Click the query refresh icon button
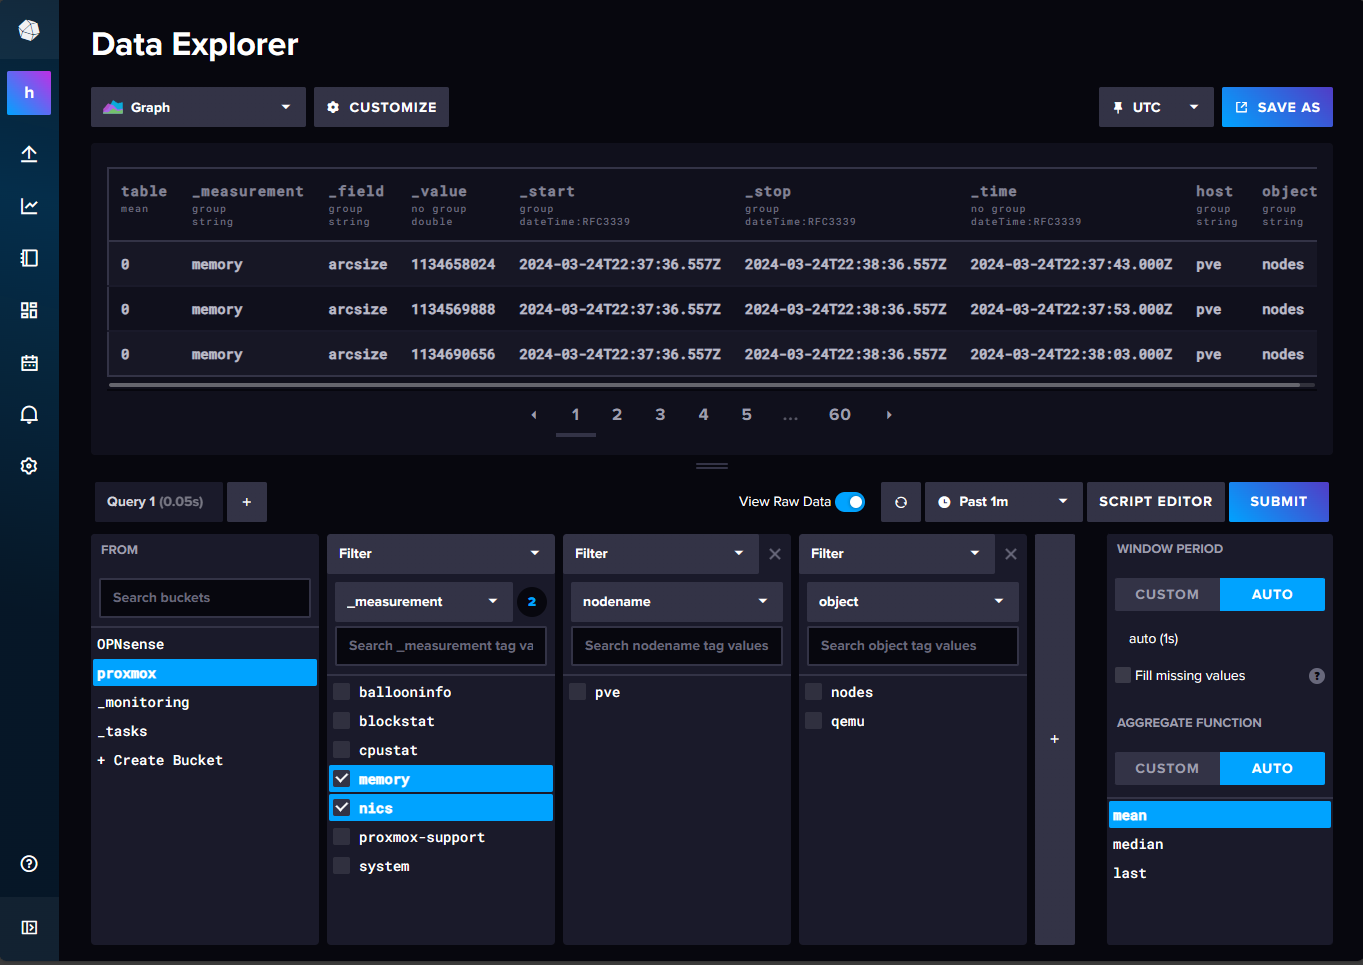The image size is (1363, 965). [x=901, y=502]
